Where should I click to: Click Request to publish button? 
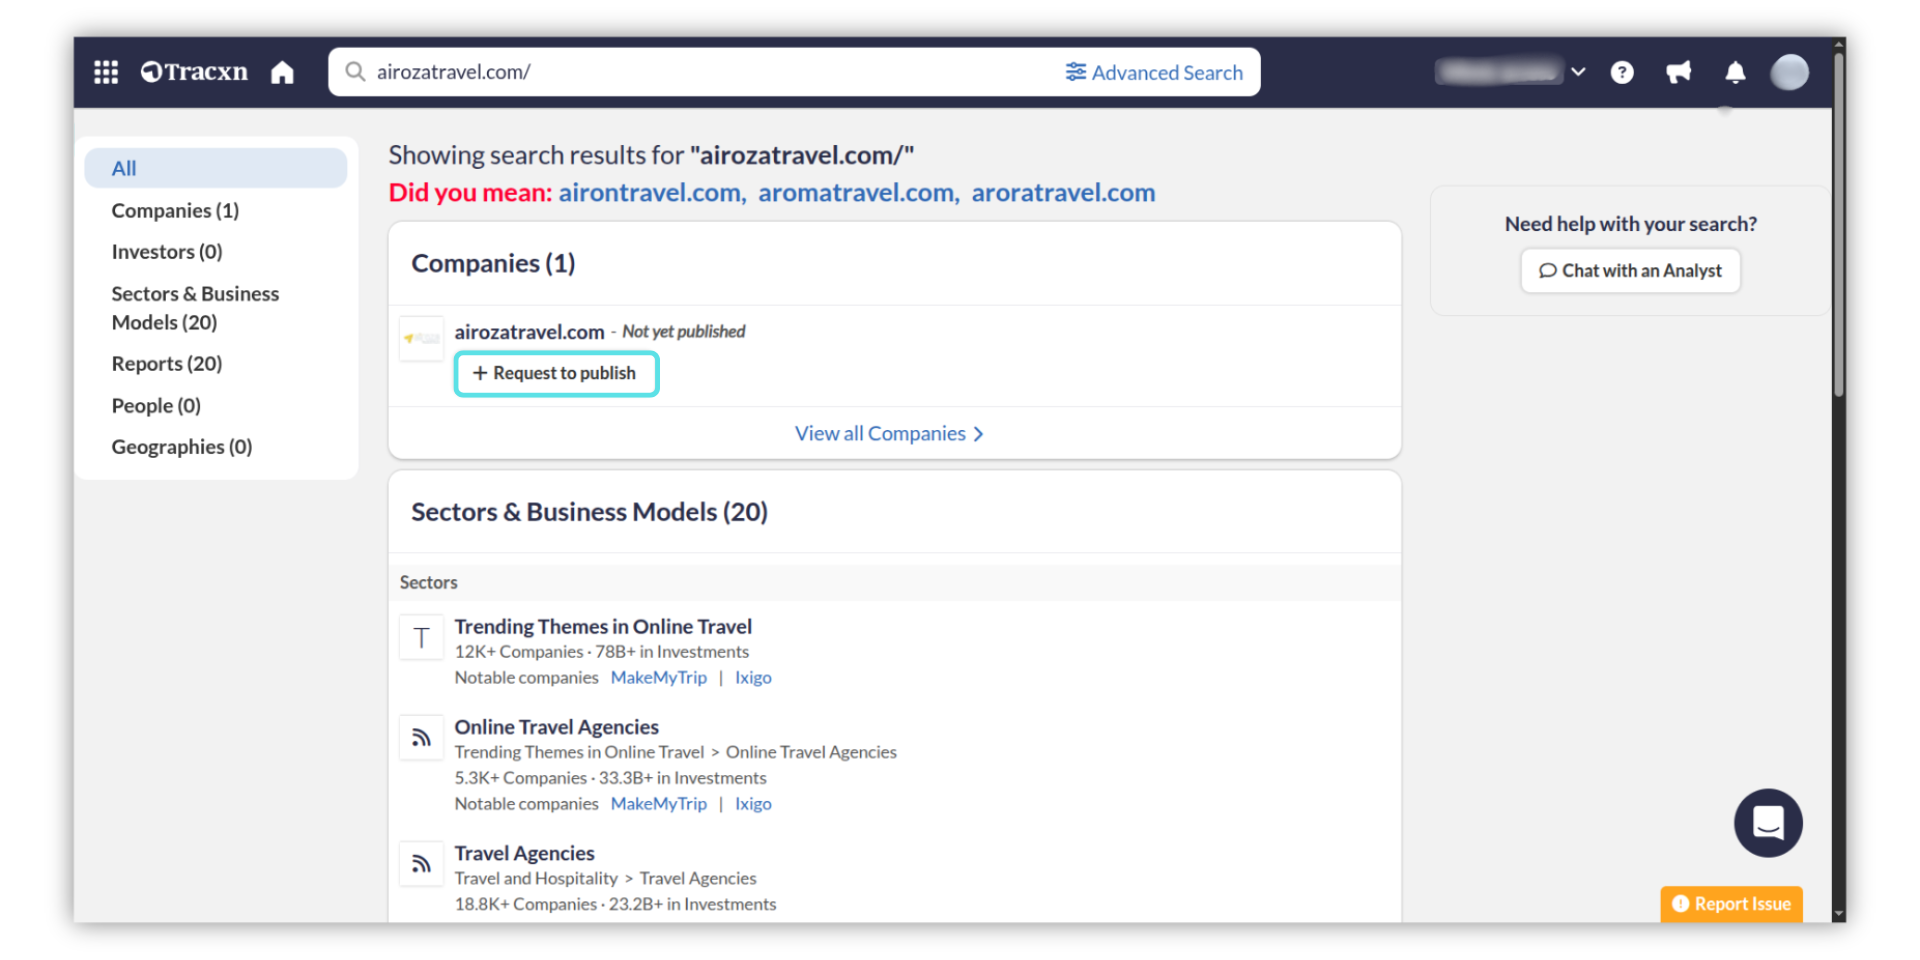click(556, 373)
